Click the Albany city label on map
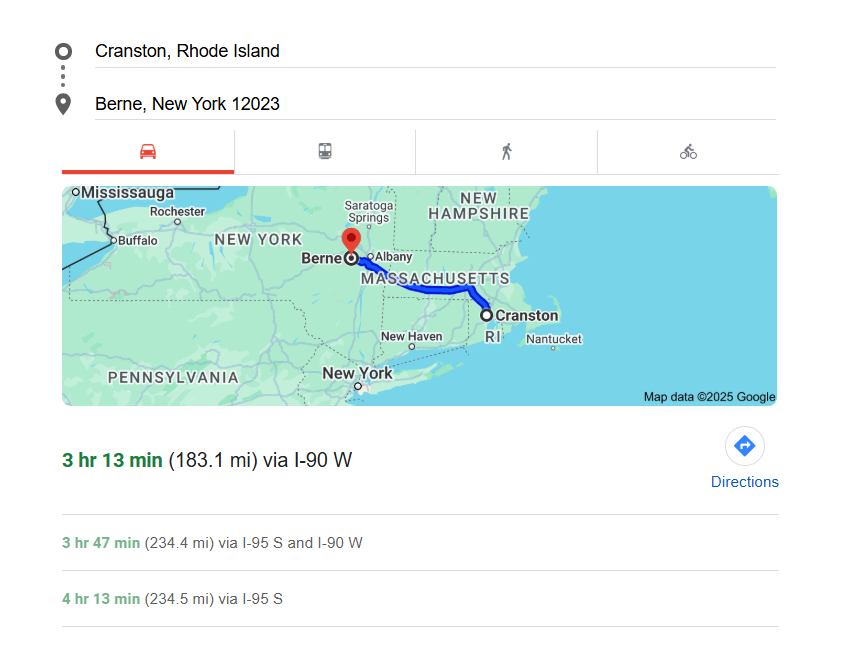 [x=393, y=257]
